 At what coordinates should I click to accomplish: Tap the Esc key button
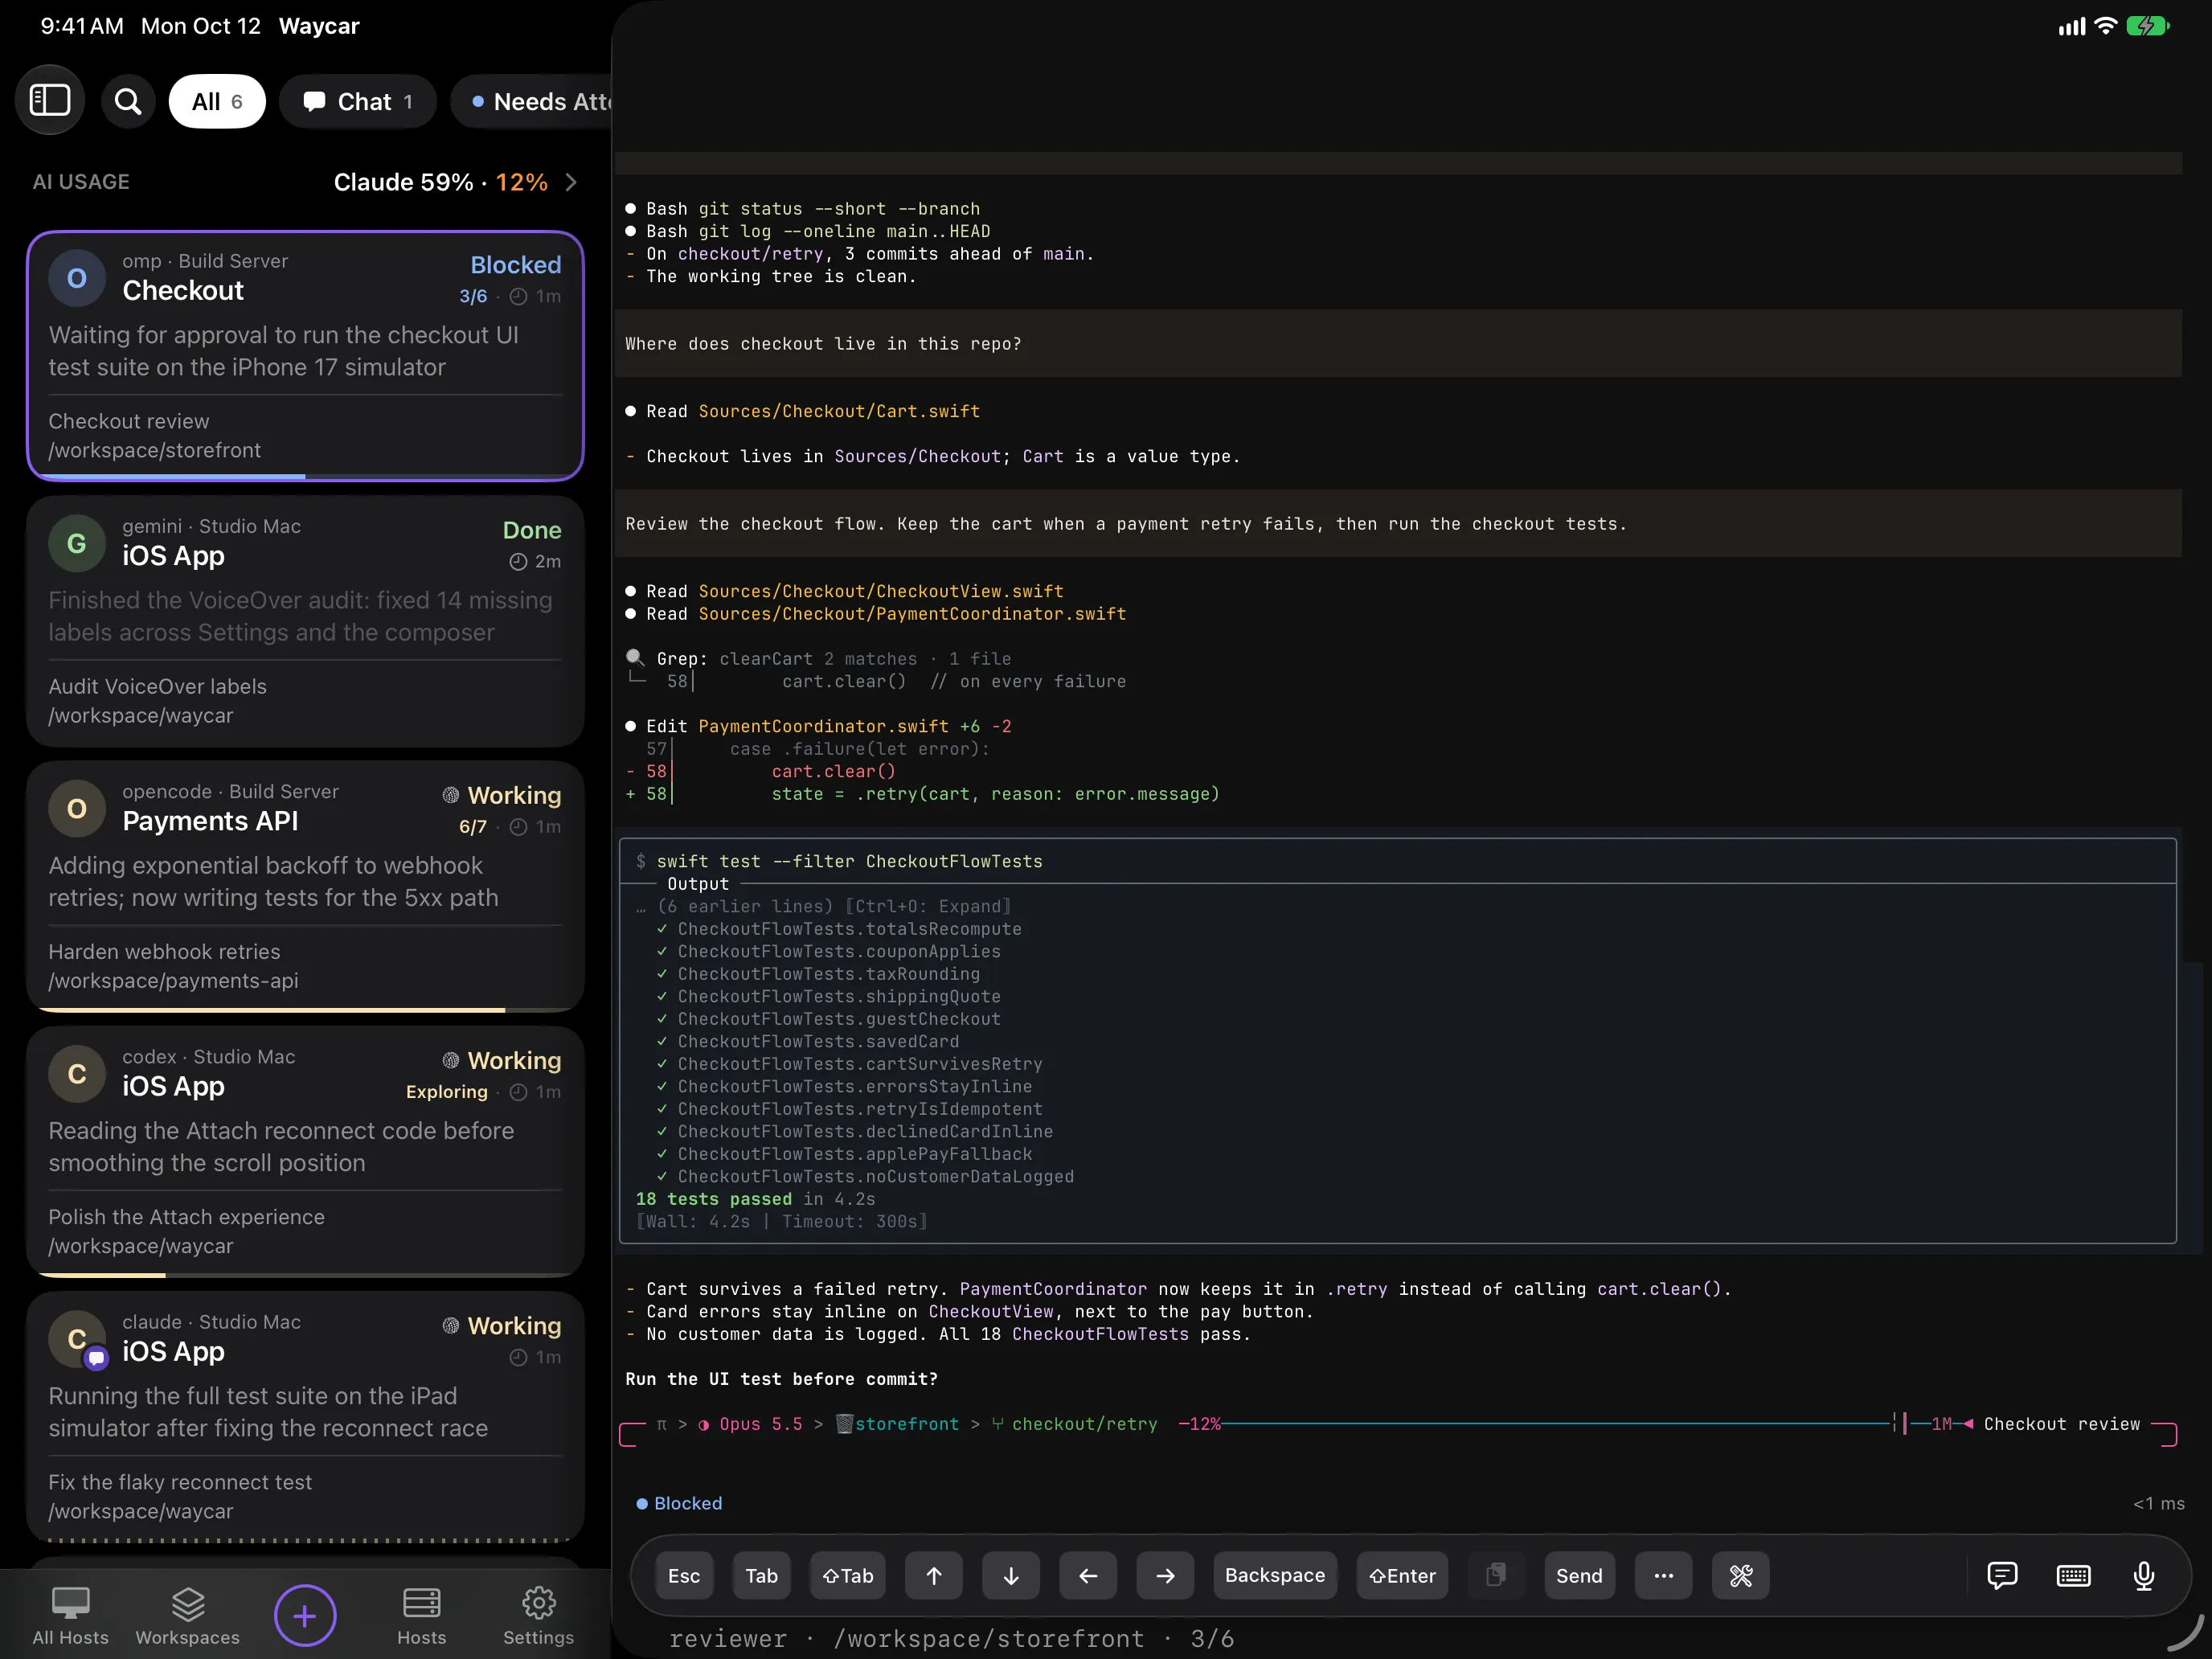[684, 1575]
